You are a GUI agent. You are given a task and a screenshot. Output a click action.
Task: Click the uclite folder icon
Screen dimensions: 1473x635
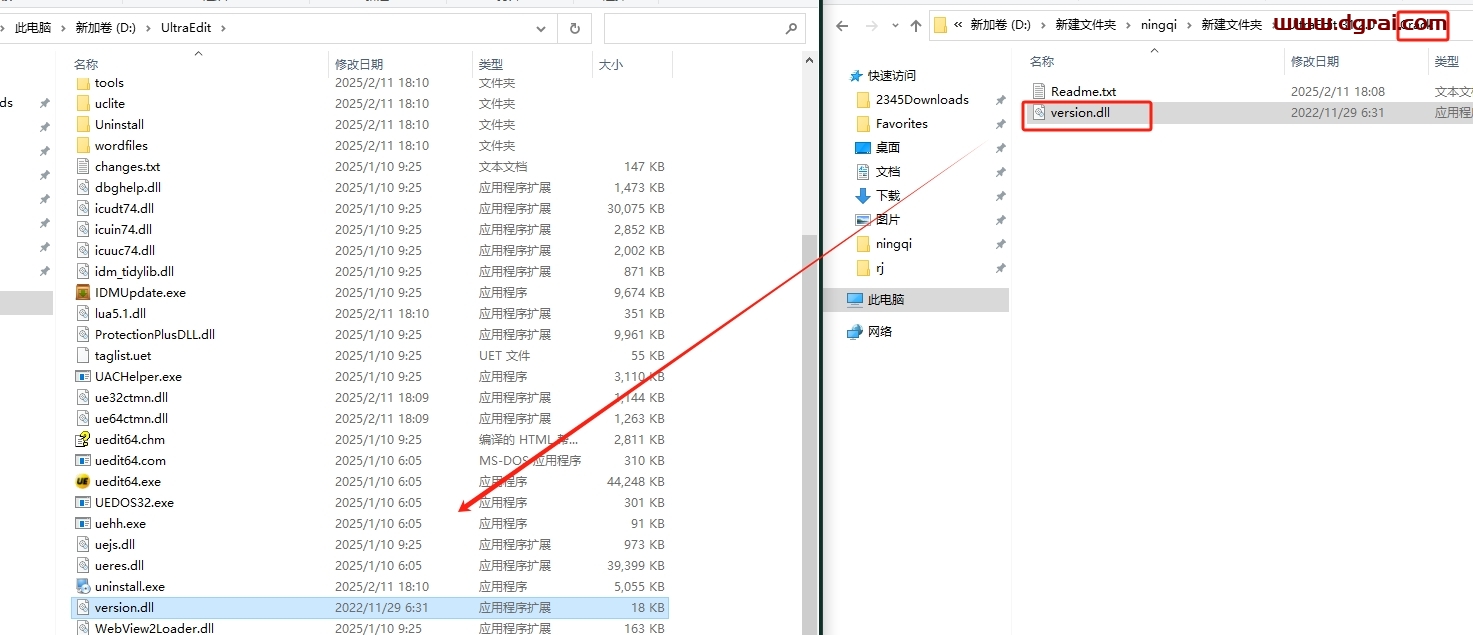click(83, 104)
